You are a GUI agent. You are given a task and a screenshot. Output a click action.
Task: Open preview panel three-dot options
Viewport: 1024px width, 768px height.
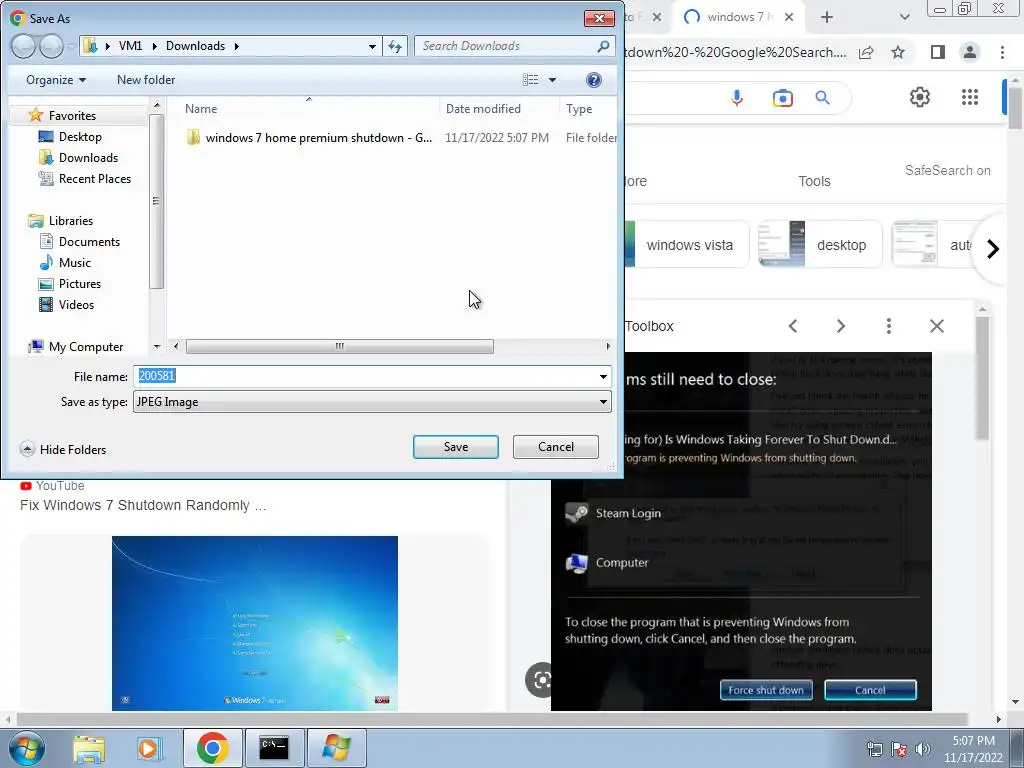(x=889, y=326)
